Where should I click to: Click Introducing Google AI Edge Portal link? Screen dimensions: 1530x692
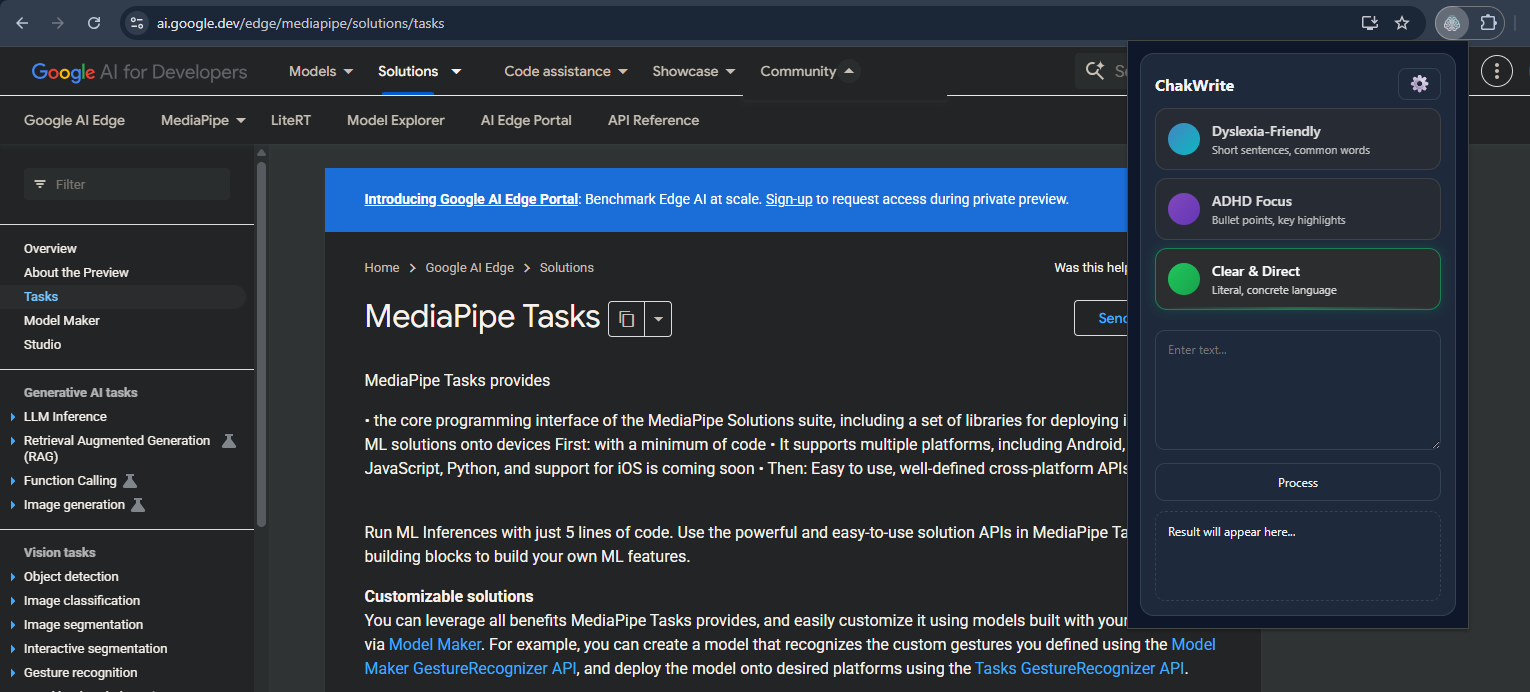point(471,199)
